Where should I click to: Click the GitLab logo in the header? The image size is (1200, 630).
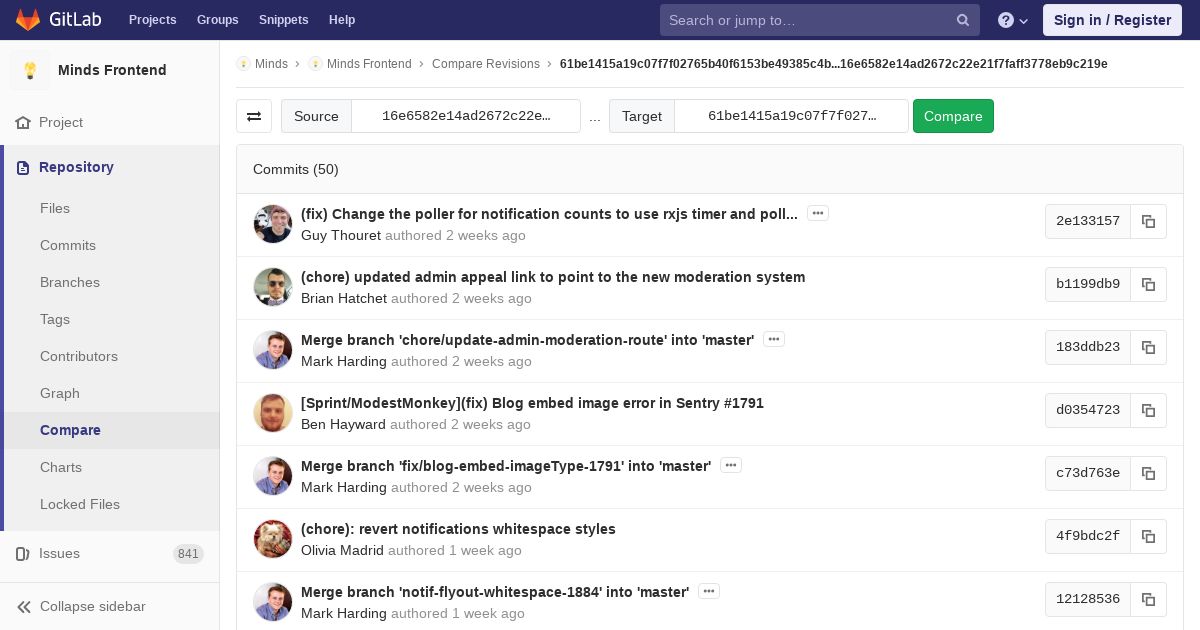58,20
